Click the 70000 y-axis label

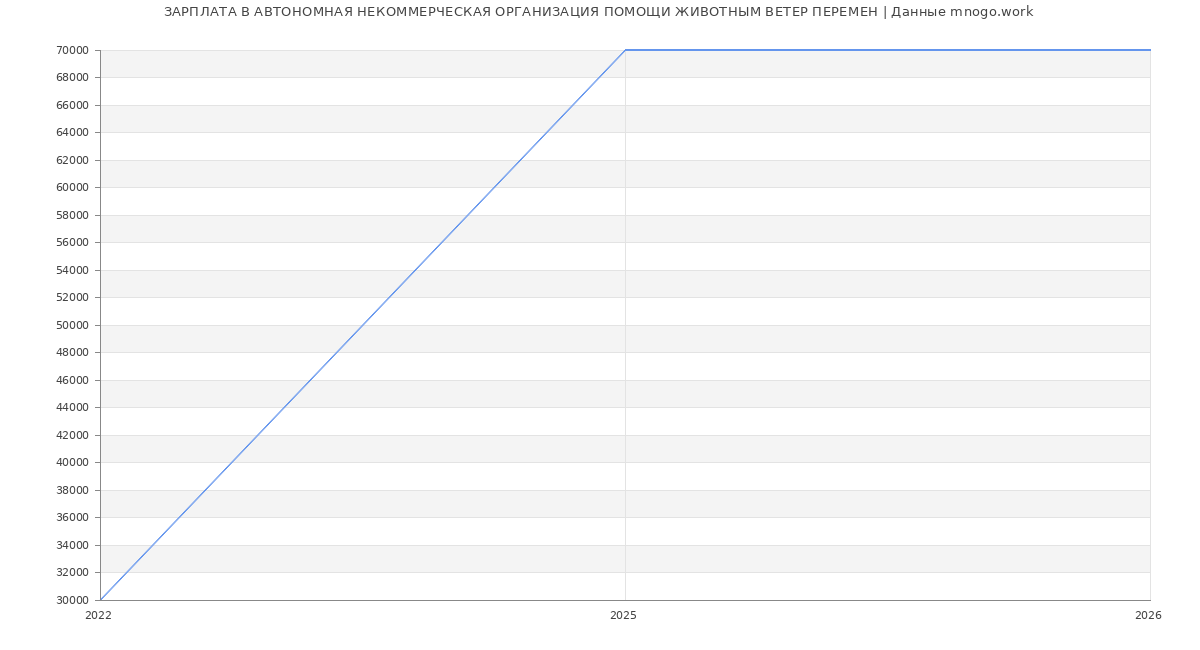click(x=73, y=50)
